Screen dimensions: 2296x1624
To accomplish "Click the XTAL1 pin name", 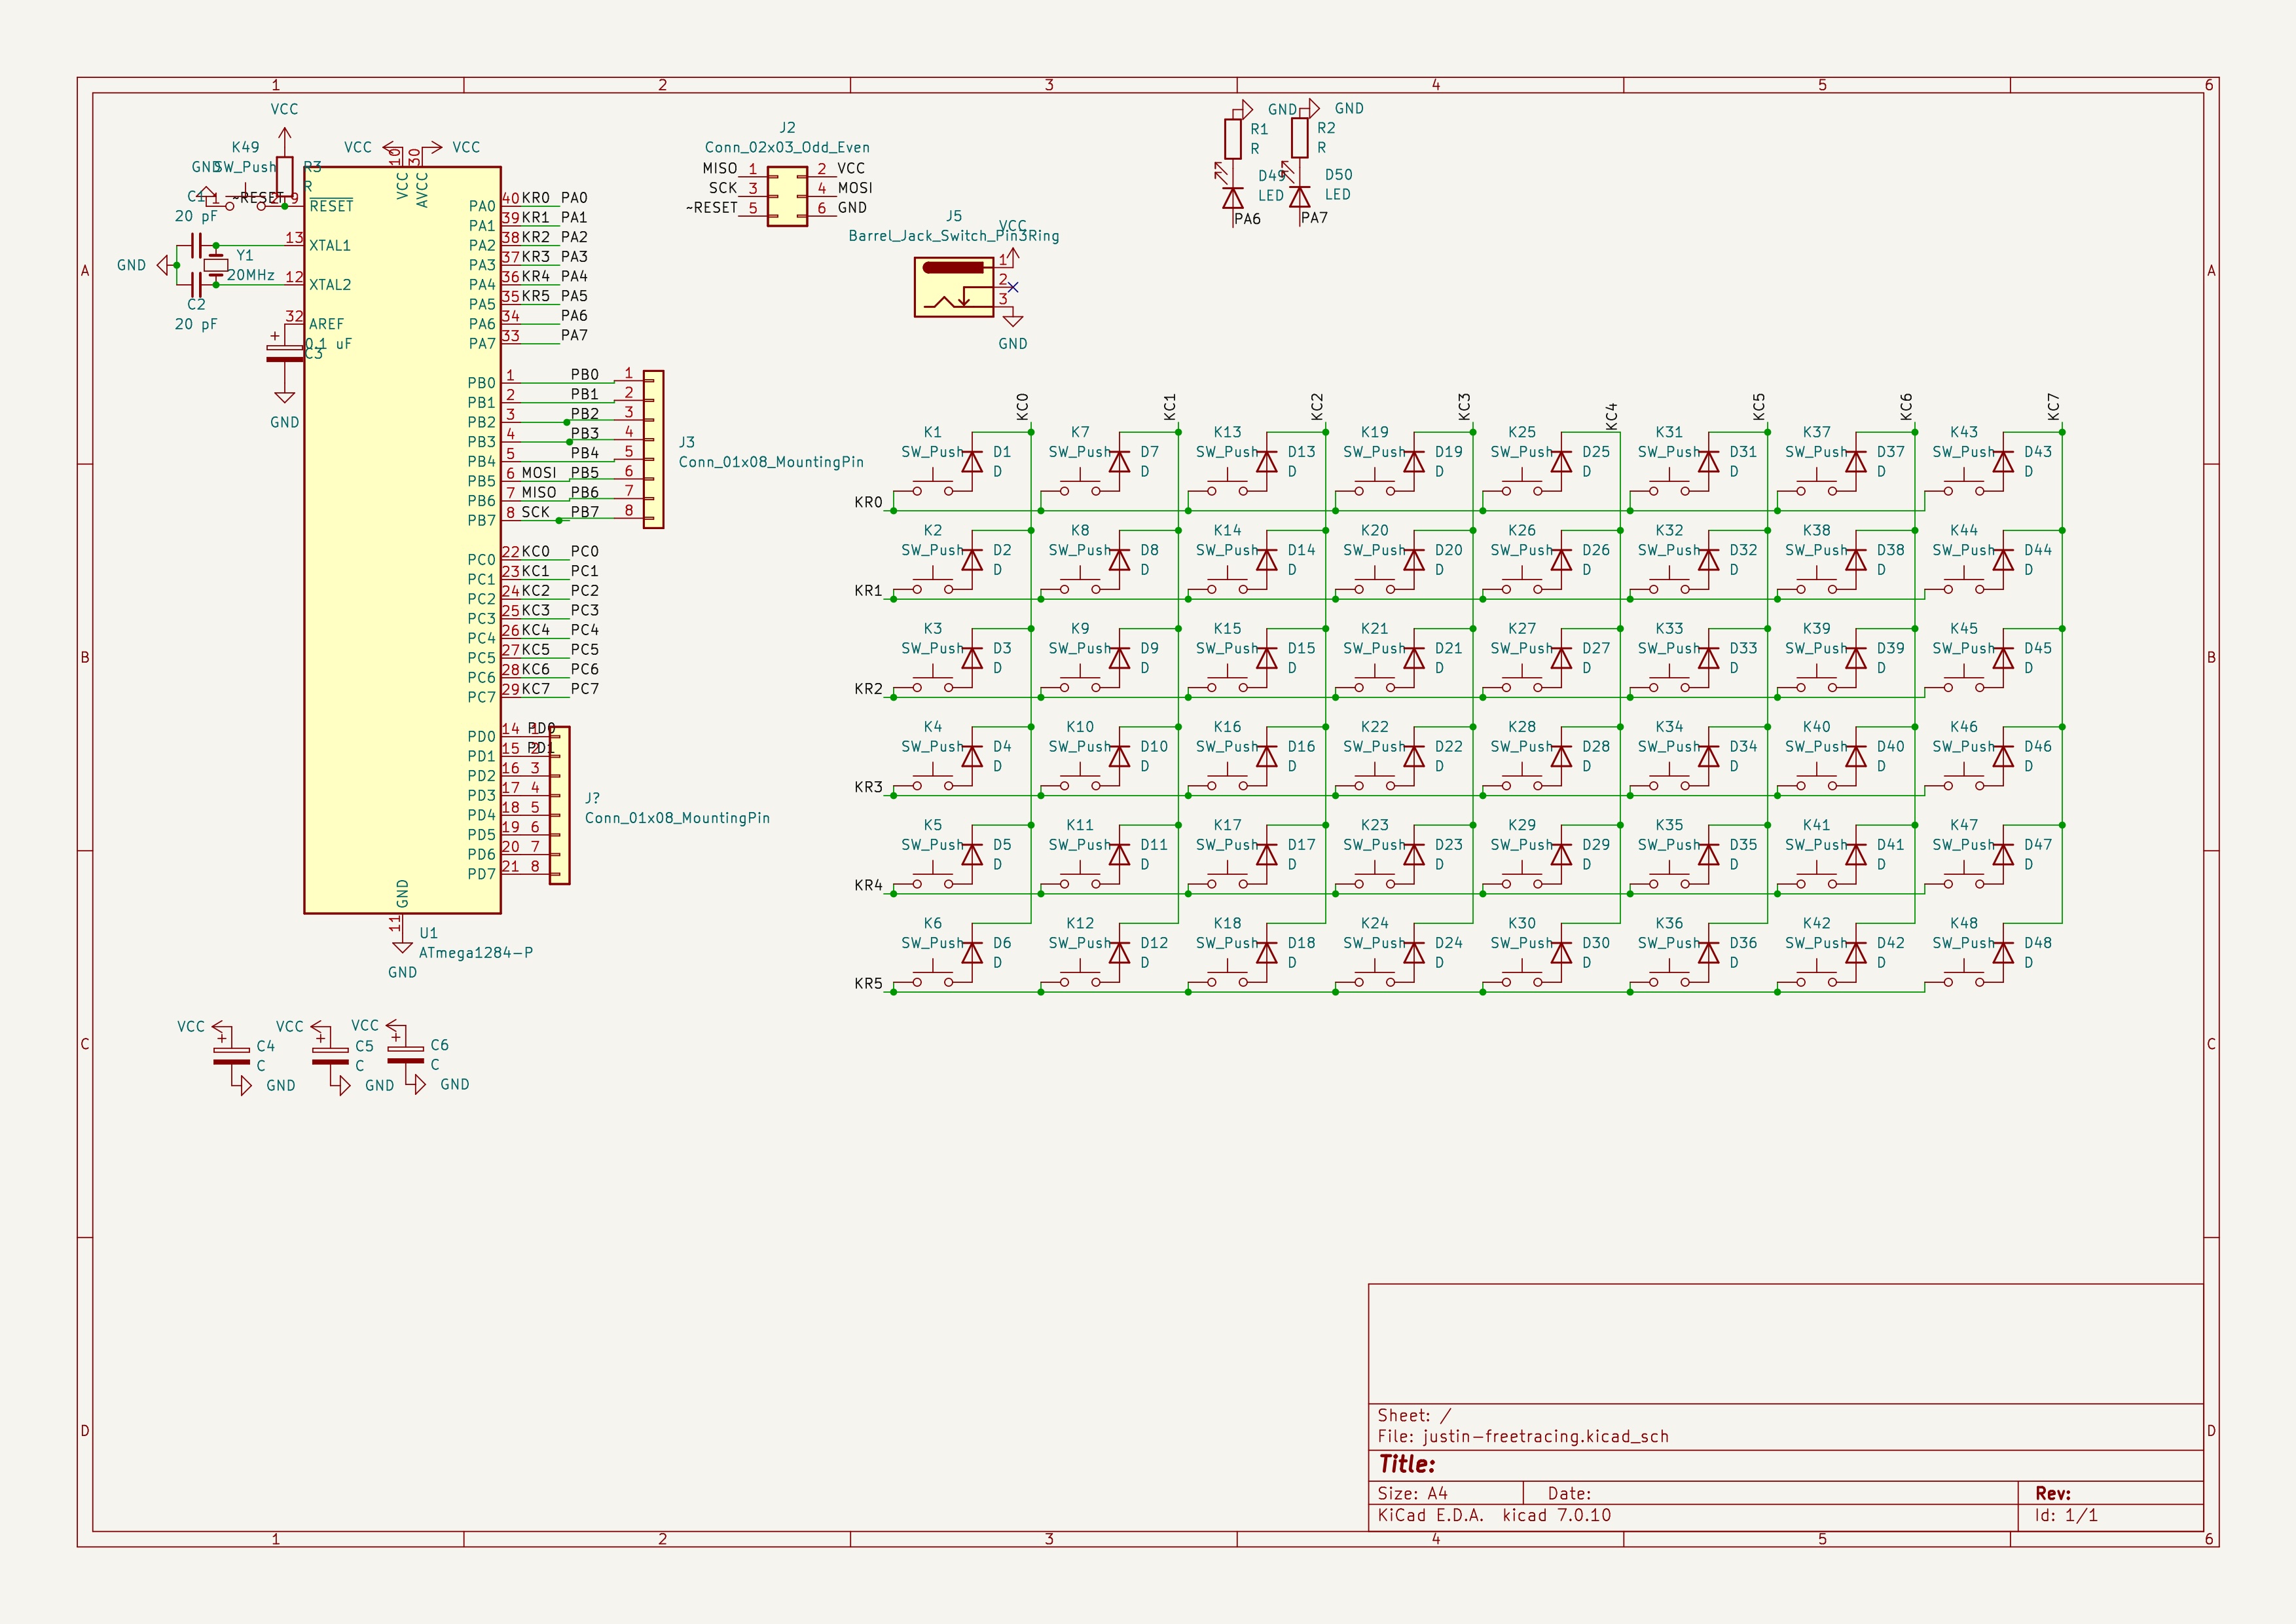I will (329, 245).
